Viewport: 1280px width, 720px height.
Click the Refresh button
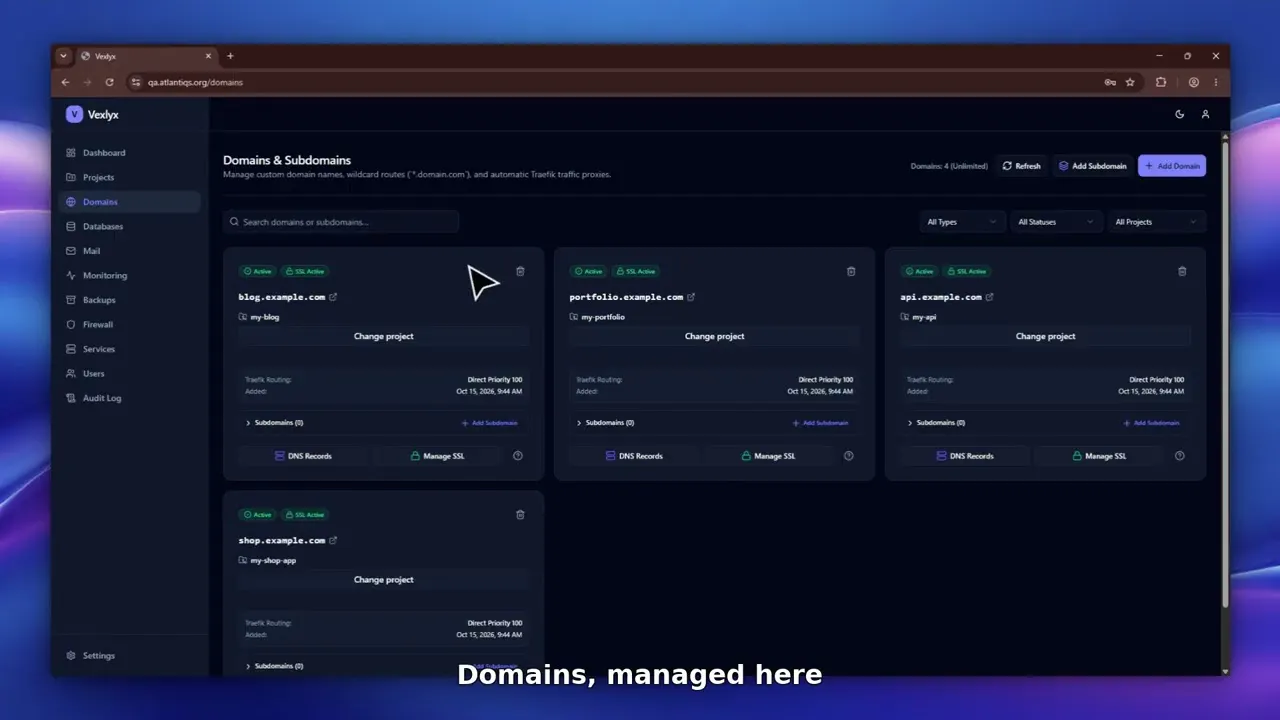pos(1021,166)
